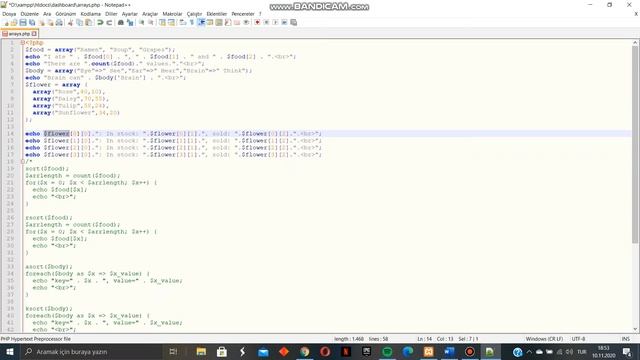Open the Görünüm menu

click(66, 14)
